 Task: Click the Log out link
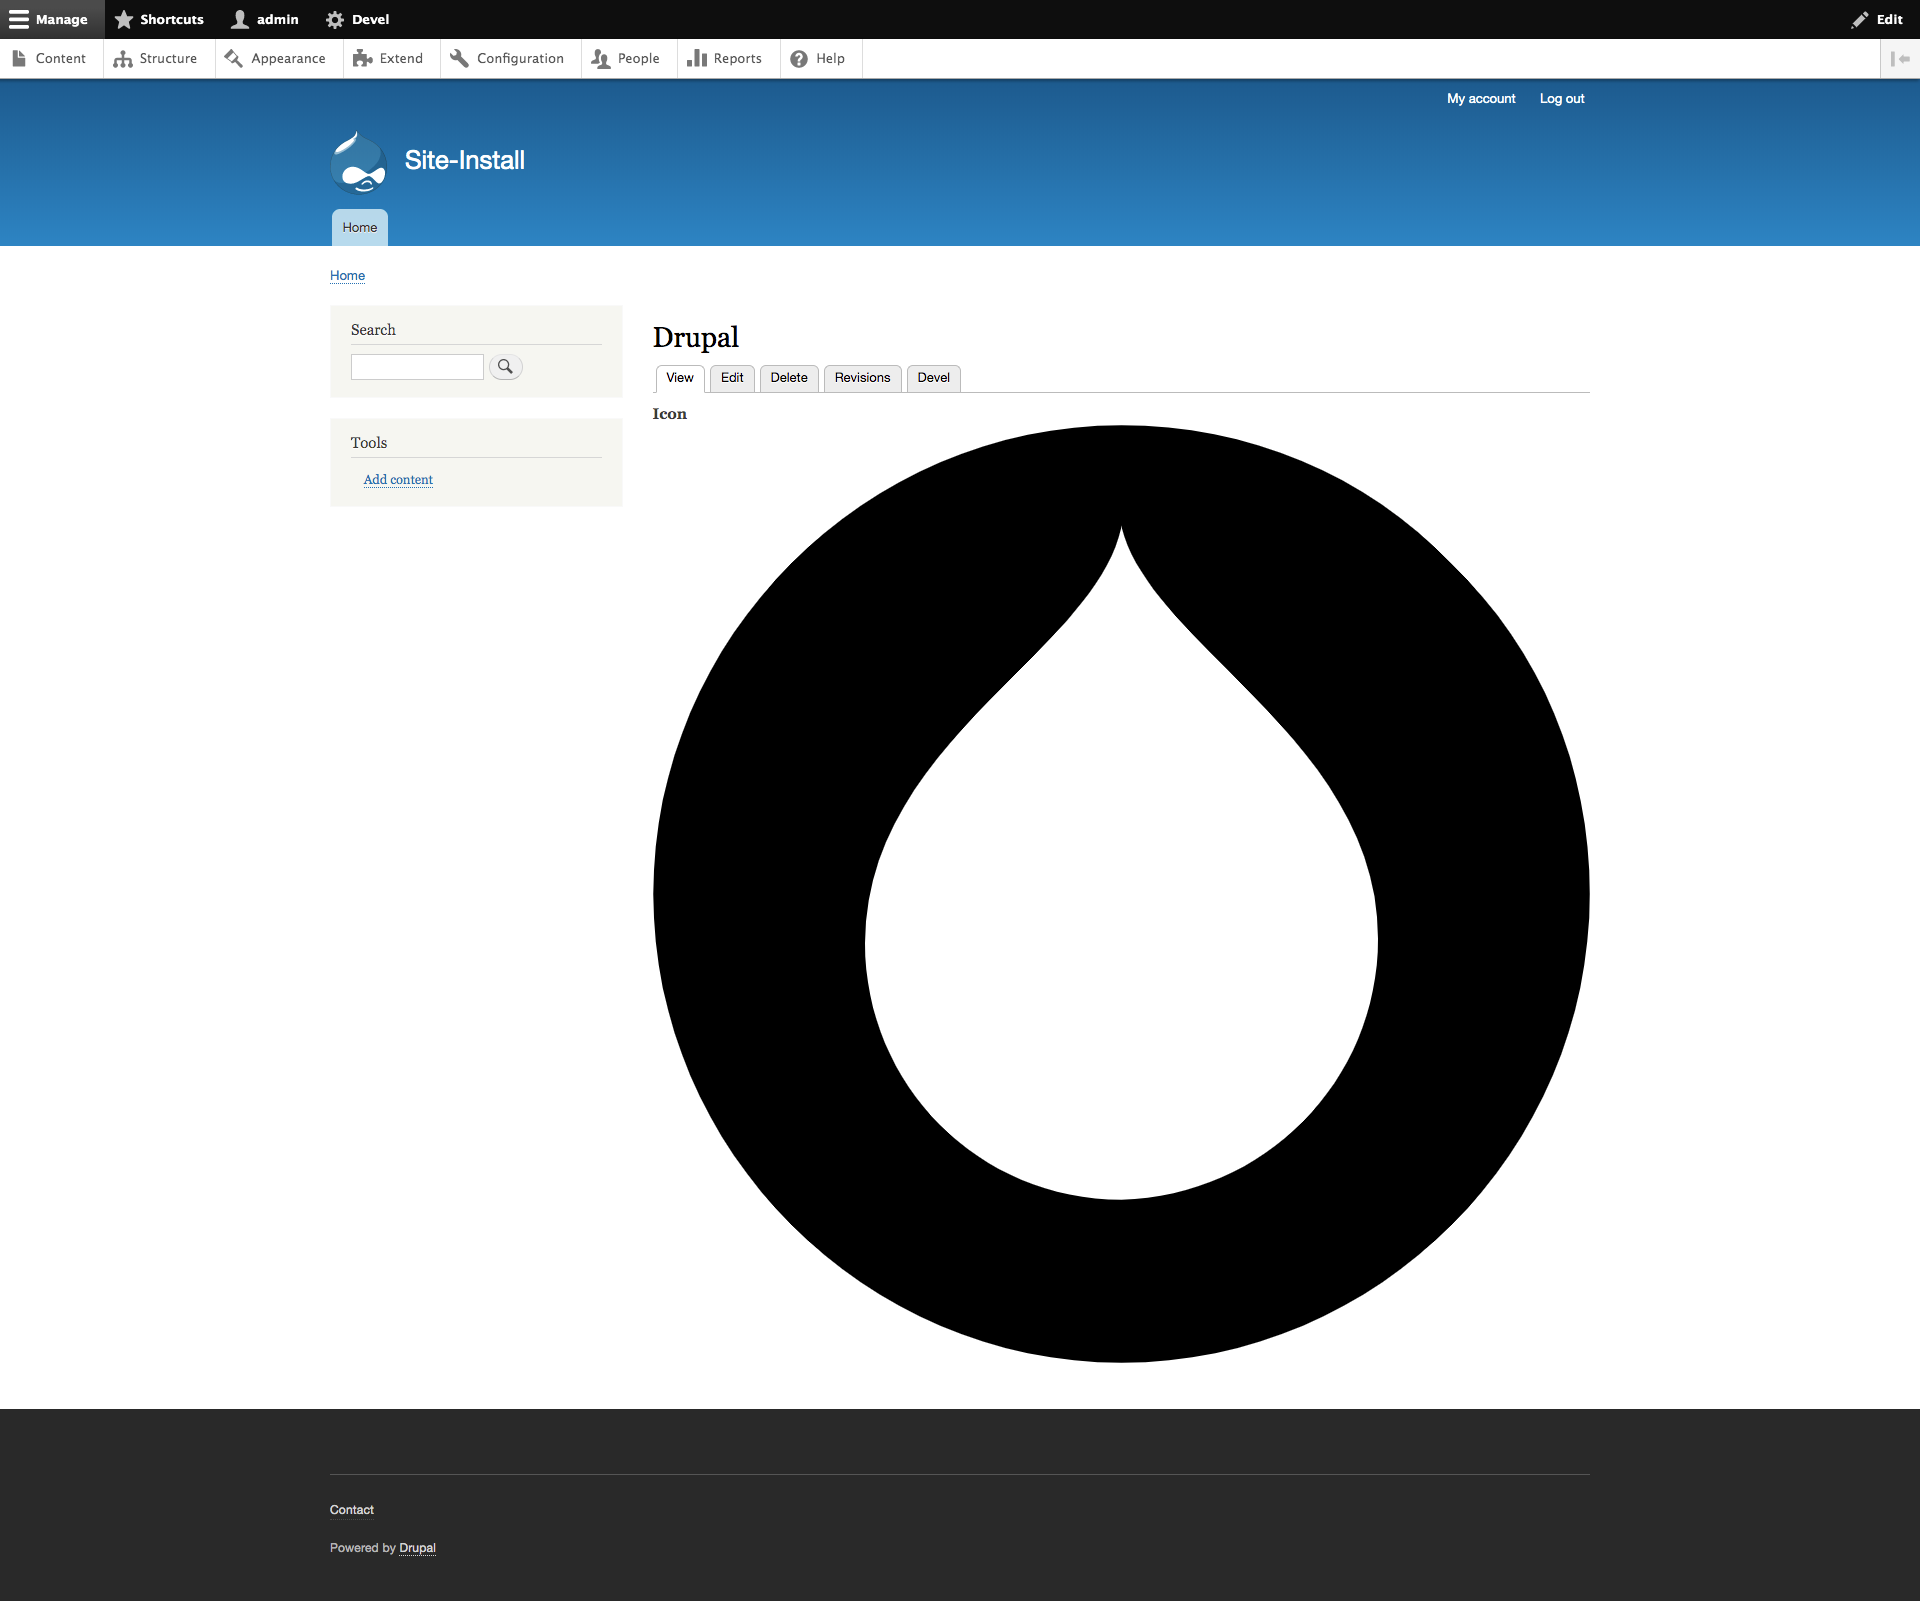pyautogui.click(x=1561, y=98)
